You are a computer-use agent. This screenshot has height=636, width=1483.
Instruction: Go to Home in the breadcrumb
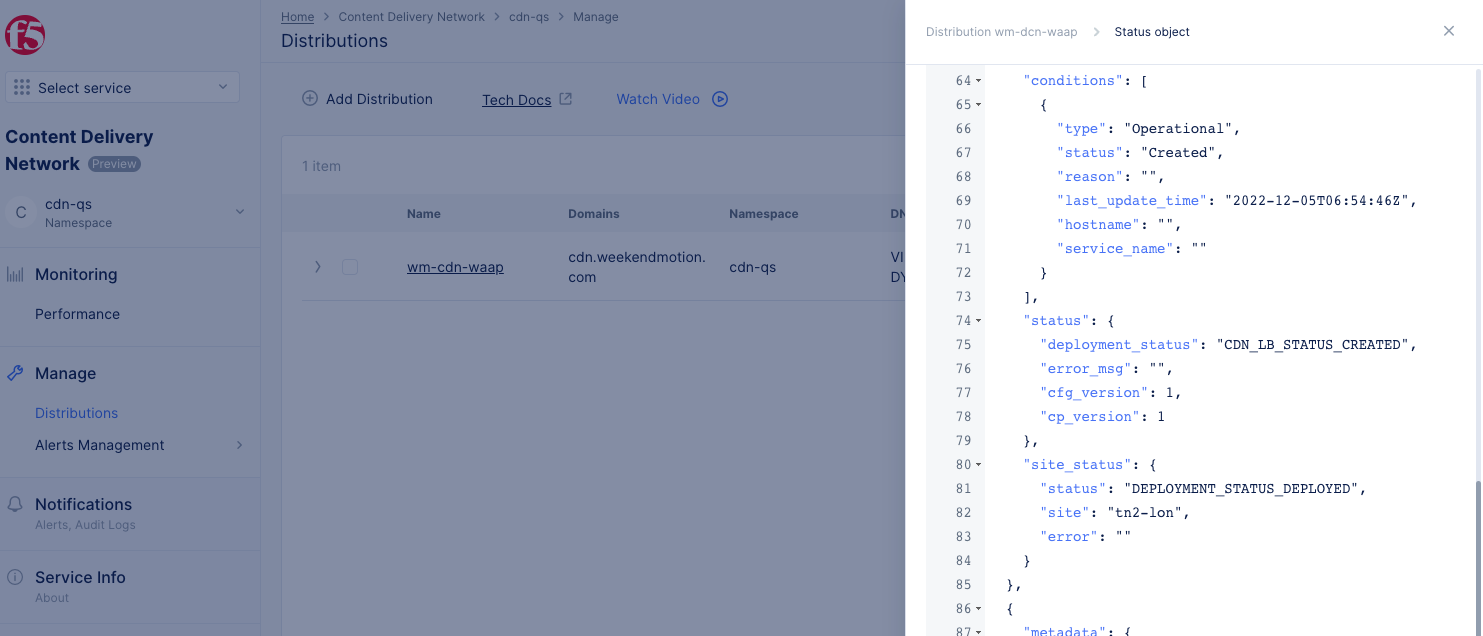click(297, 17)
